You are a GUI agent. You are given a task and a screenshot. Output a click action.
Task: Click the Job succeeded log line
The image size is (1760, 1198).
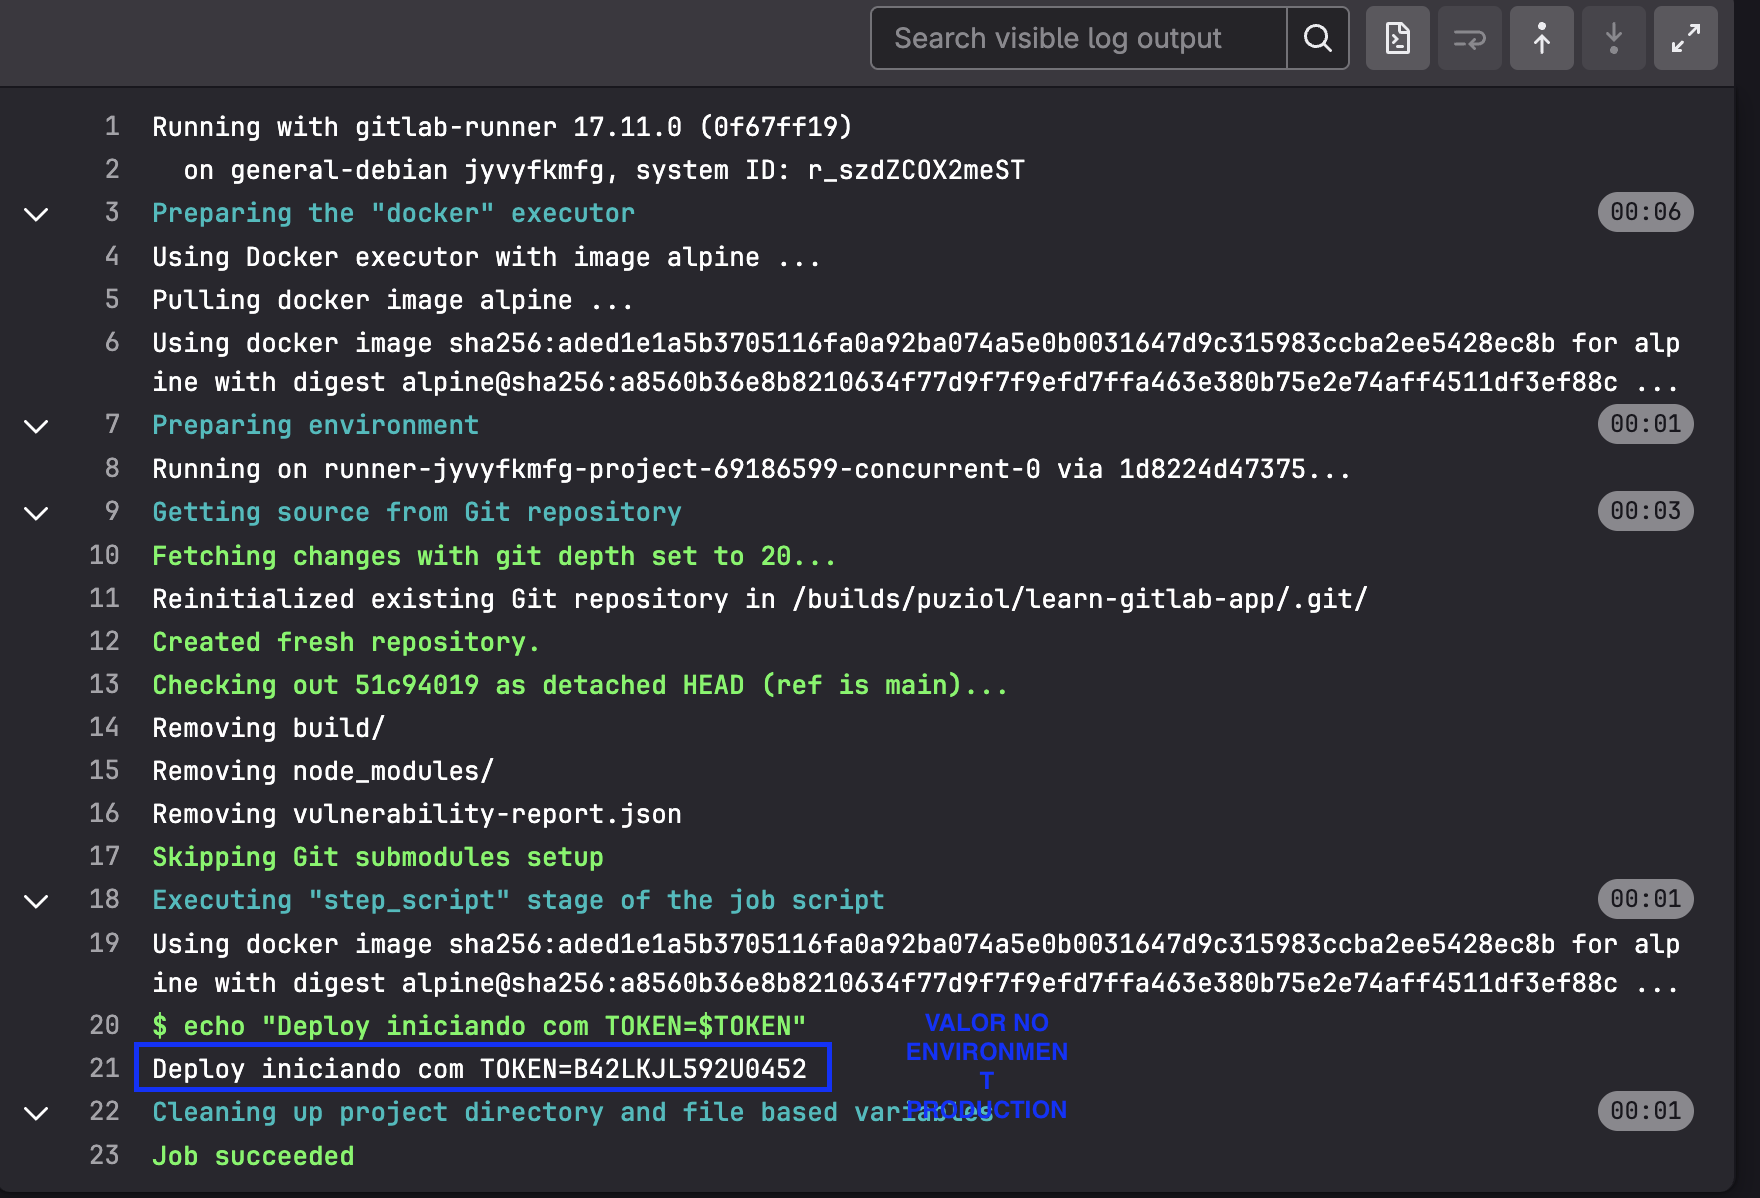coord(253,1157)
